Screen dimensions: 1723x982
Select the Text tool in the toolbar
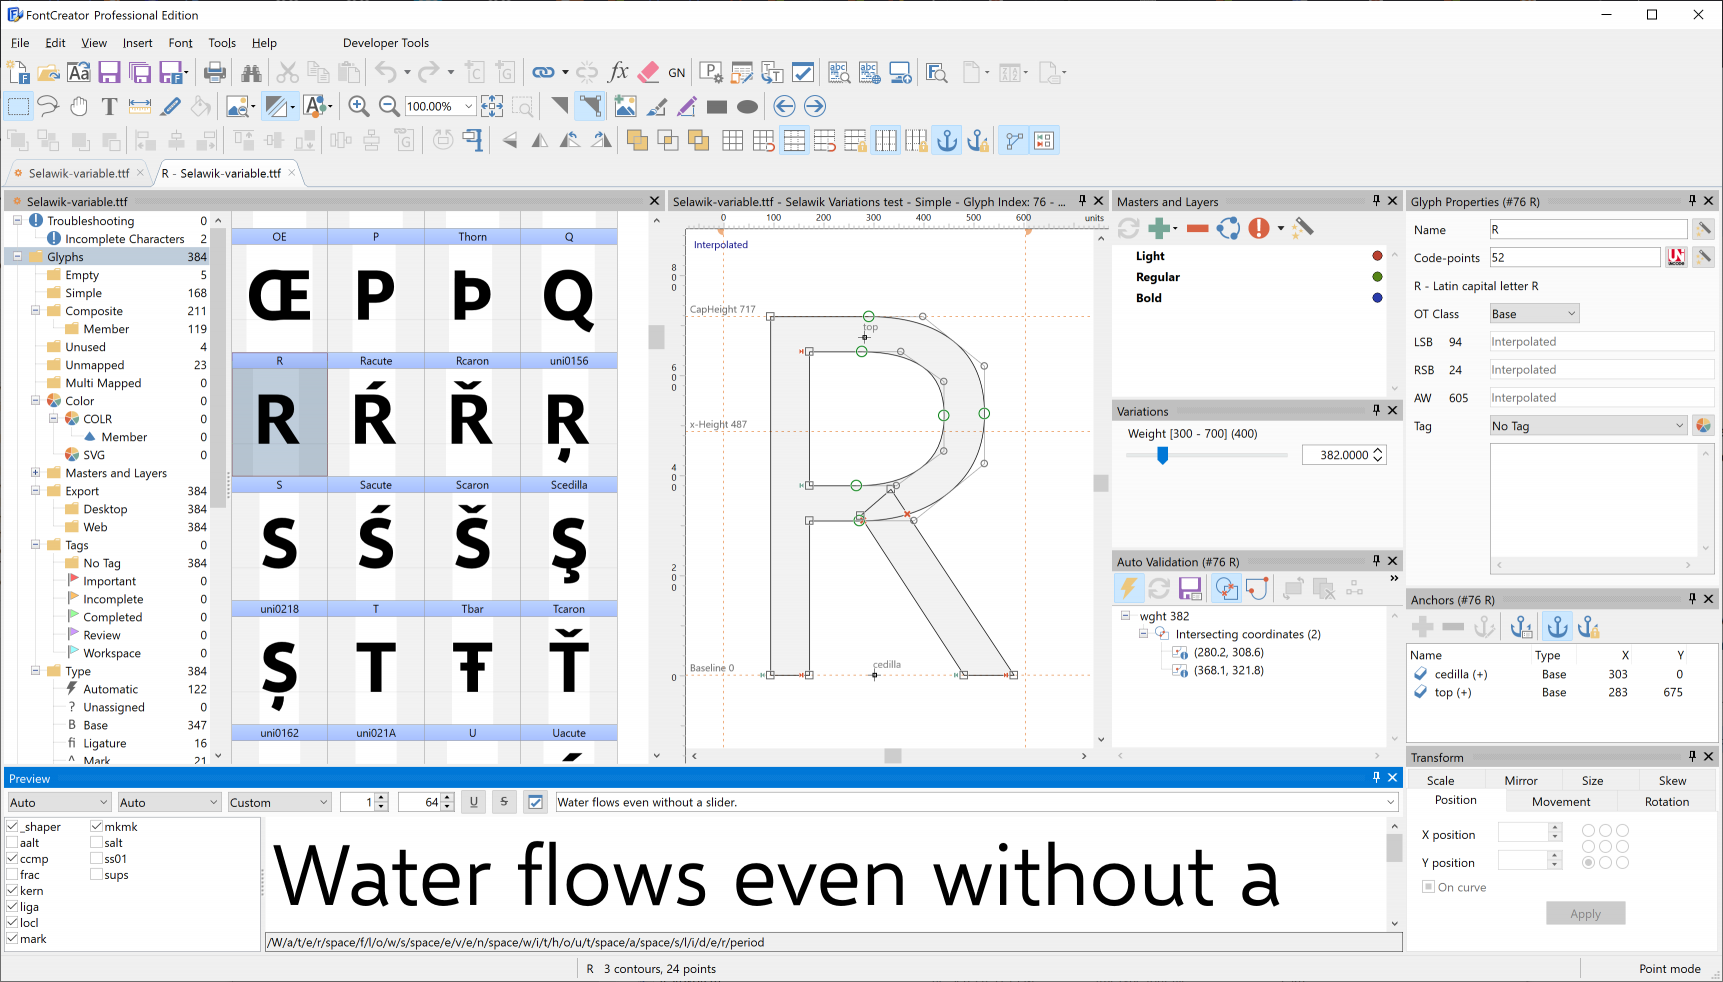(x=109, y=106)
